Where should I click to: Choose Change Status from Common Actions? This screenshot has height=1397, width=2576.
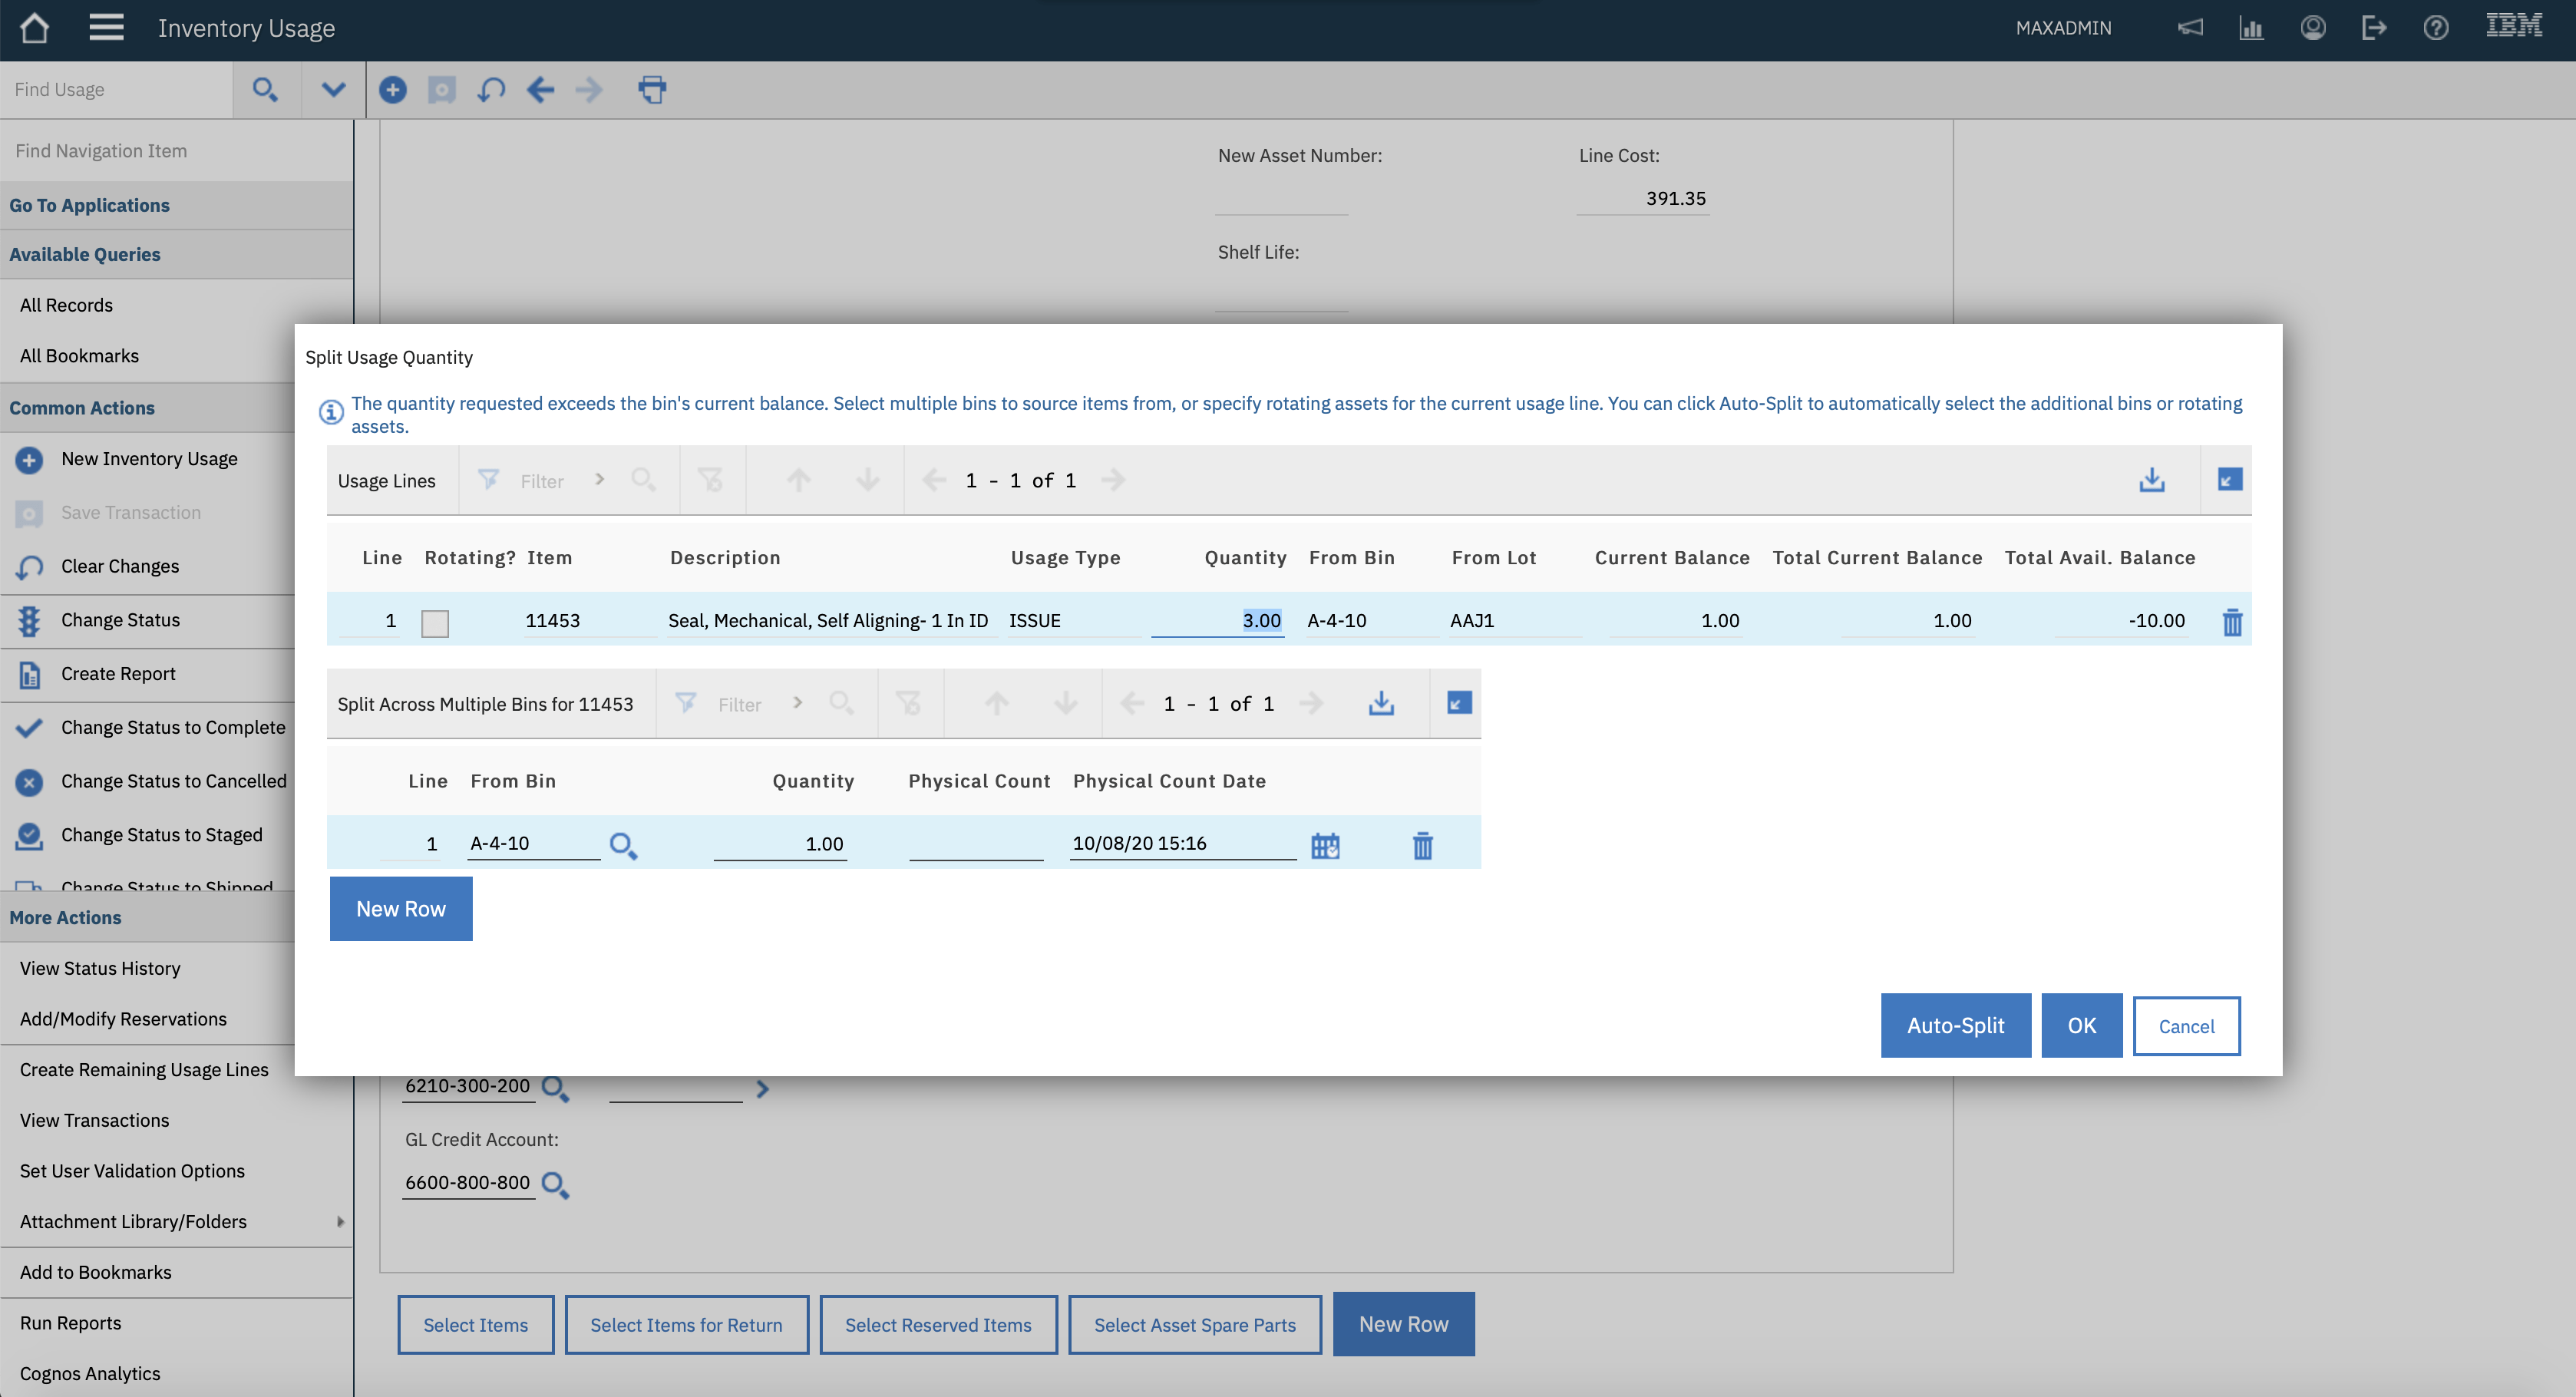pos(120,620)
